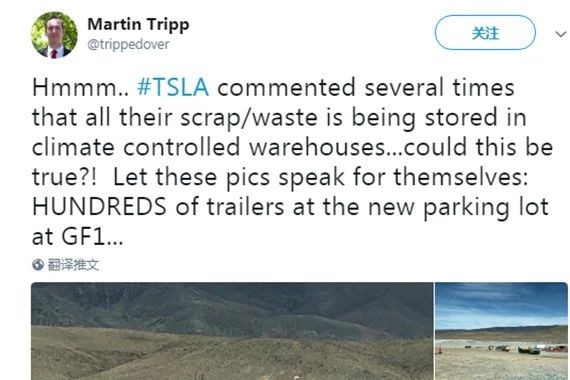Open the Martin Tripp display name link
The image size is (570, 380).
pos(138,25)
